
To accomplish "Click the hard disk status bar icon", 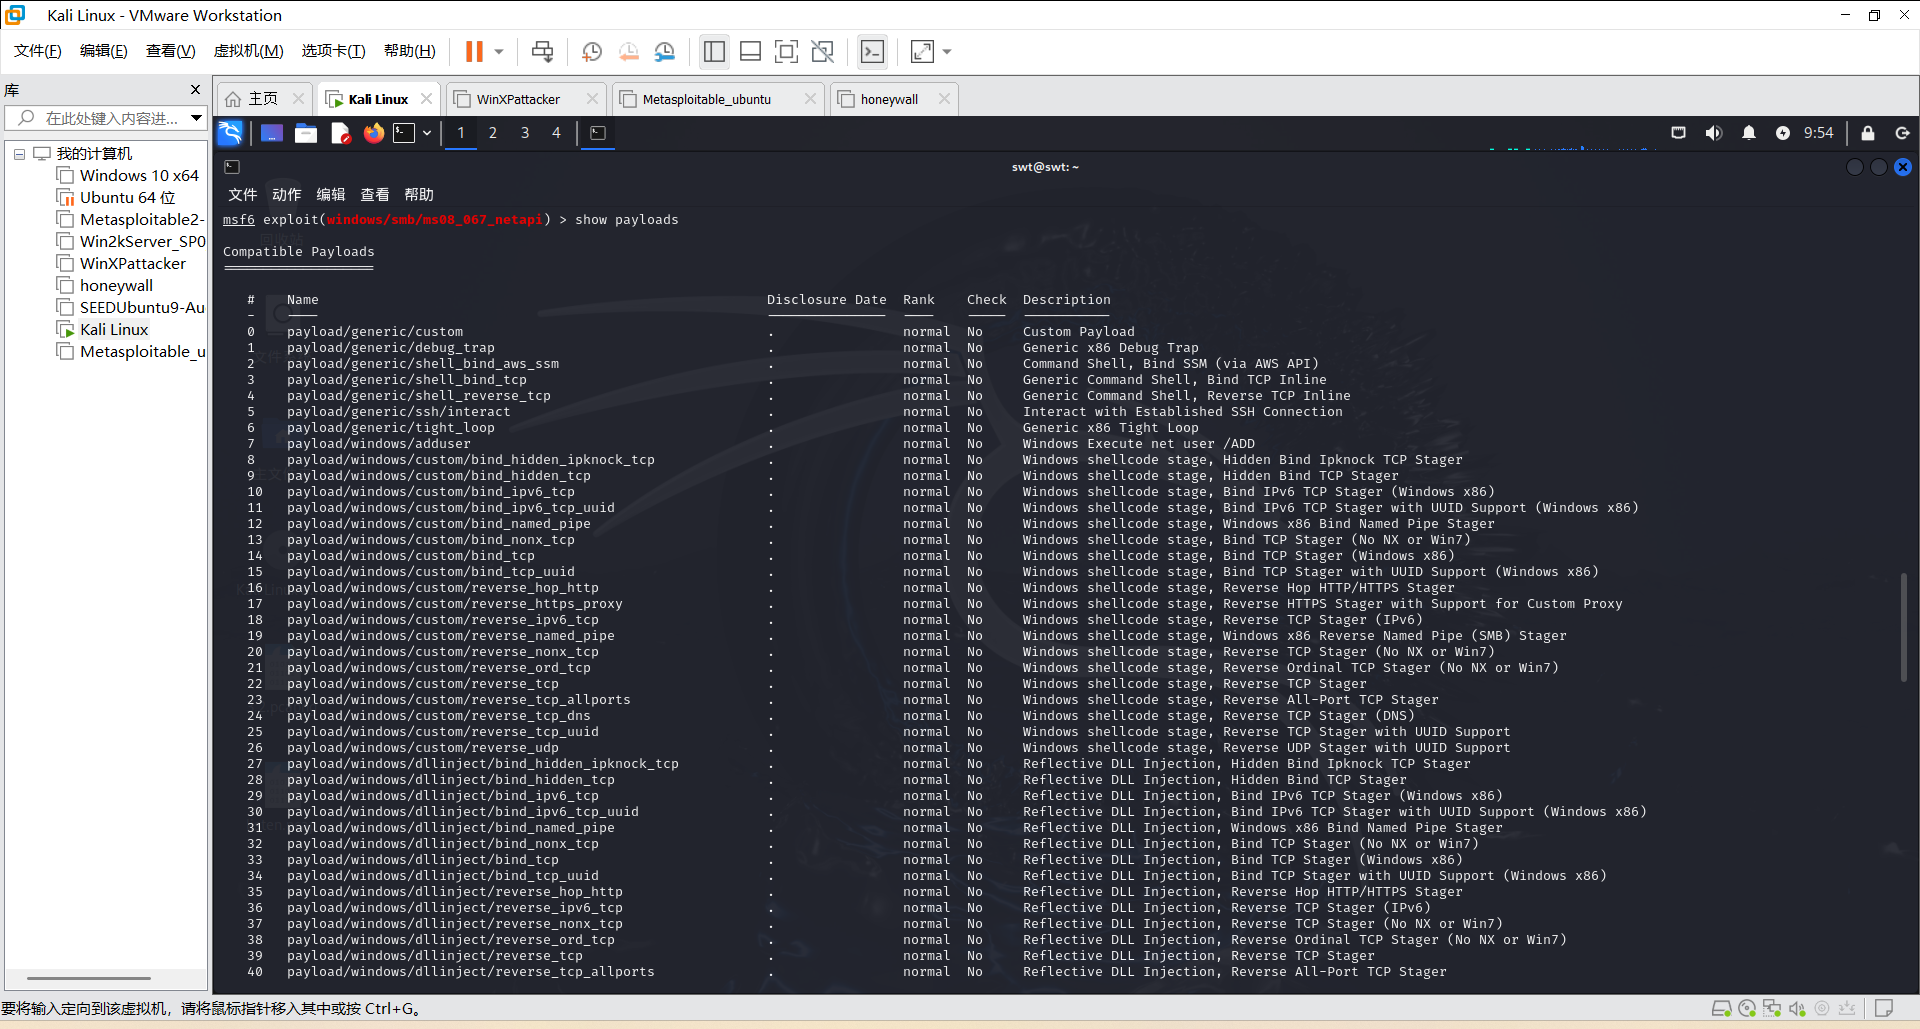I will 1722,1008.
